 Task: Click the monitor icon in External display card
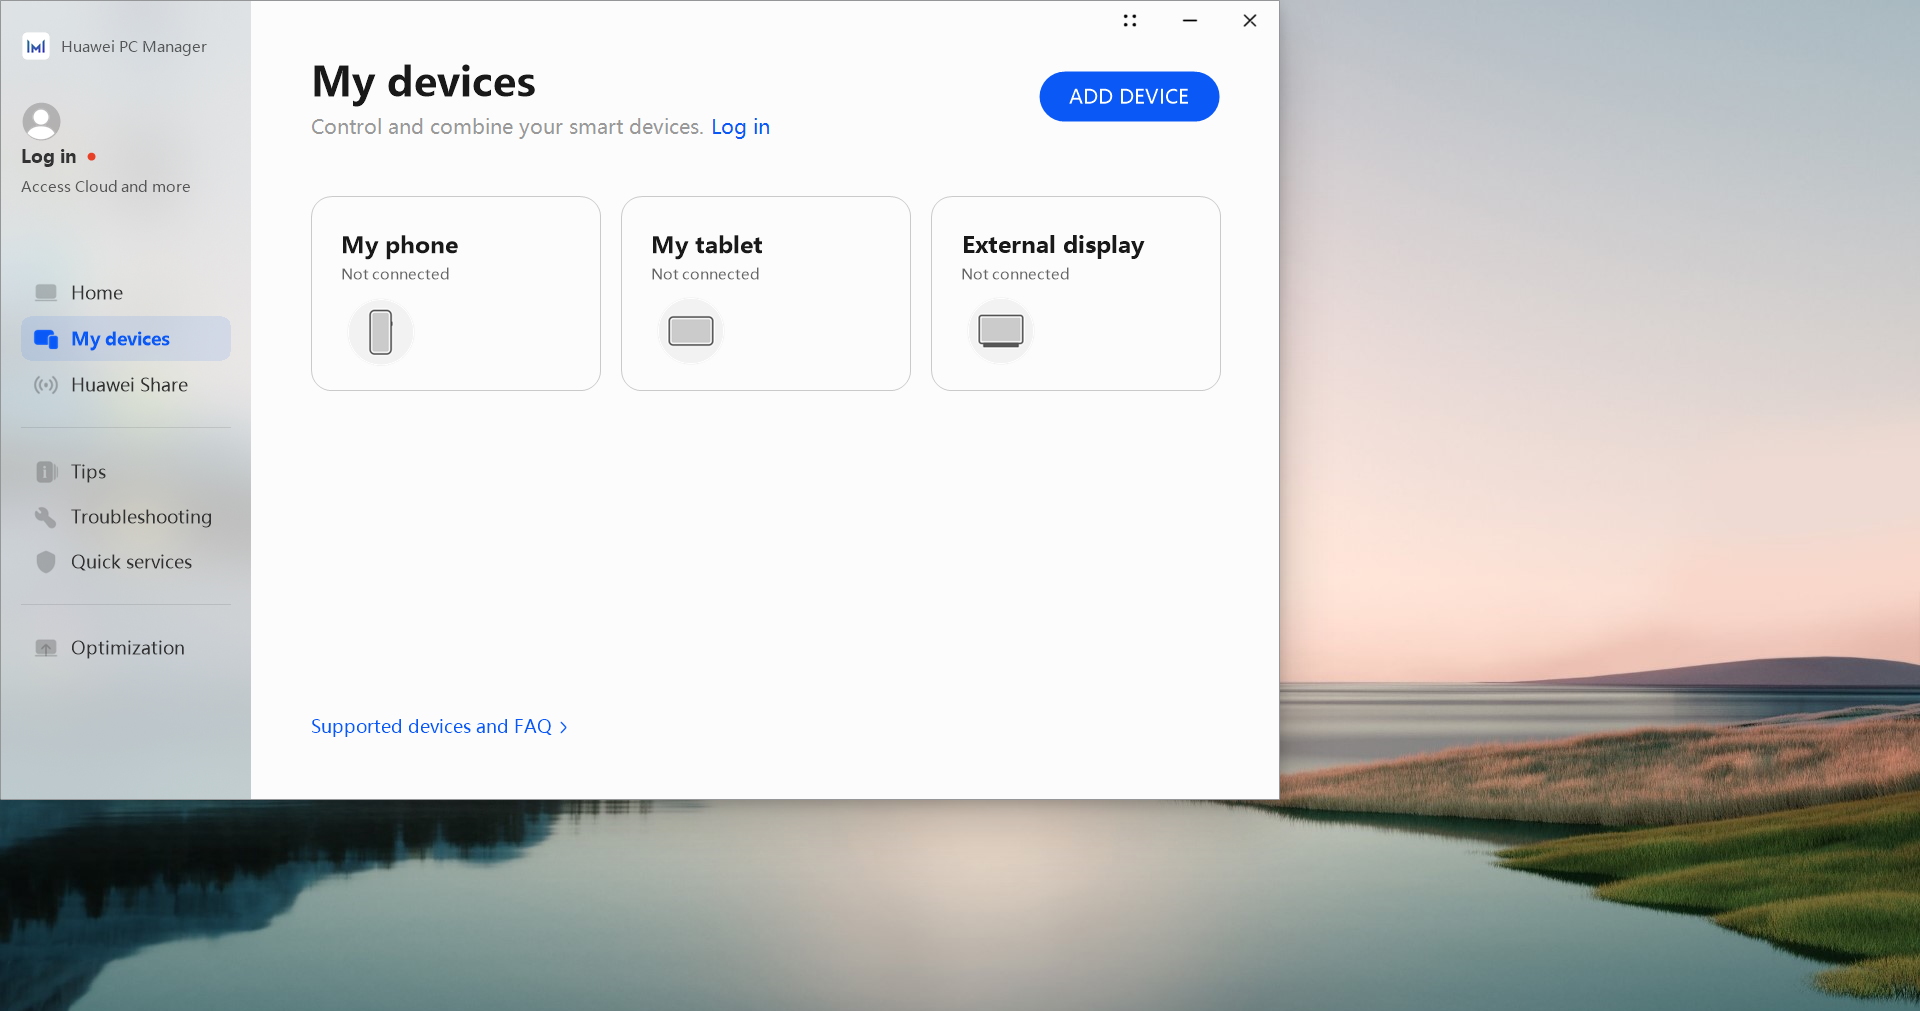(x=1001, y=331)
